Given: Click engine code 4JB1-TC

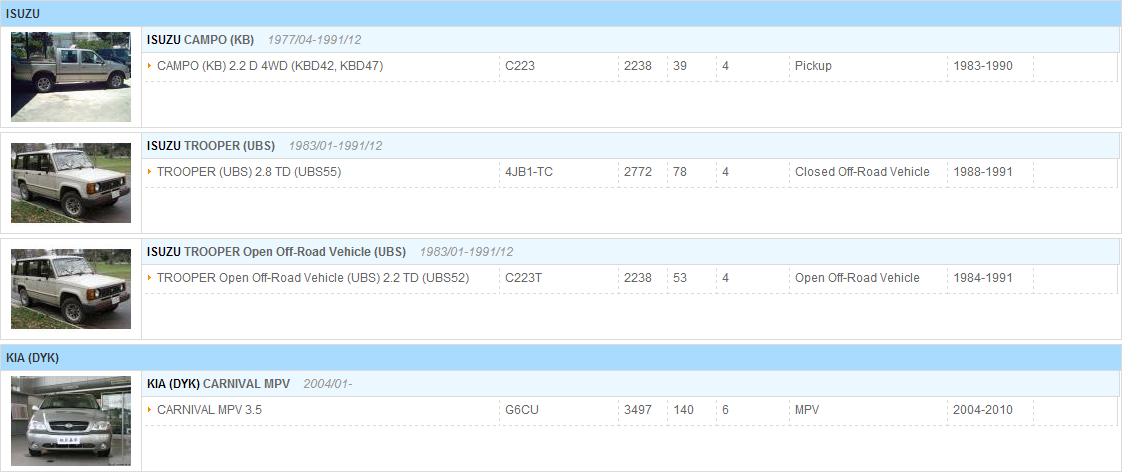Looking at the screenshot, I should click(529, 172).
